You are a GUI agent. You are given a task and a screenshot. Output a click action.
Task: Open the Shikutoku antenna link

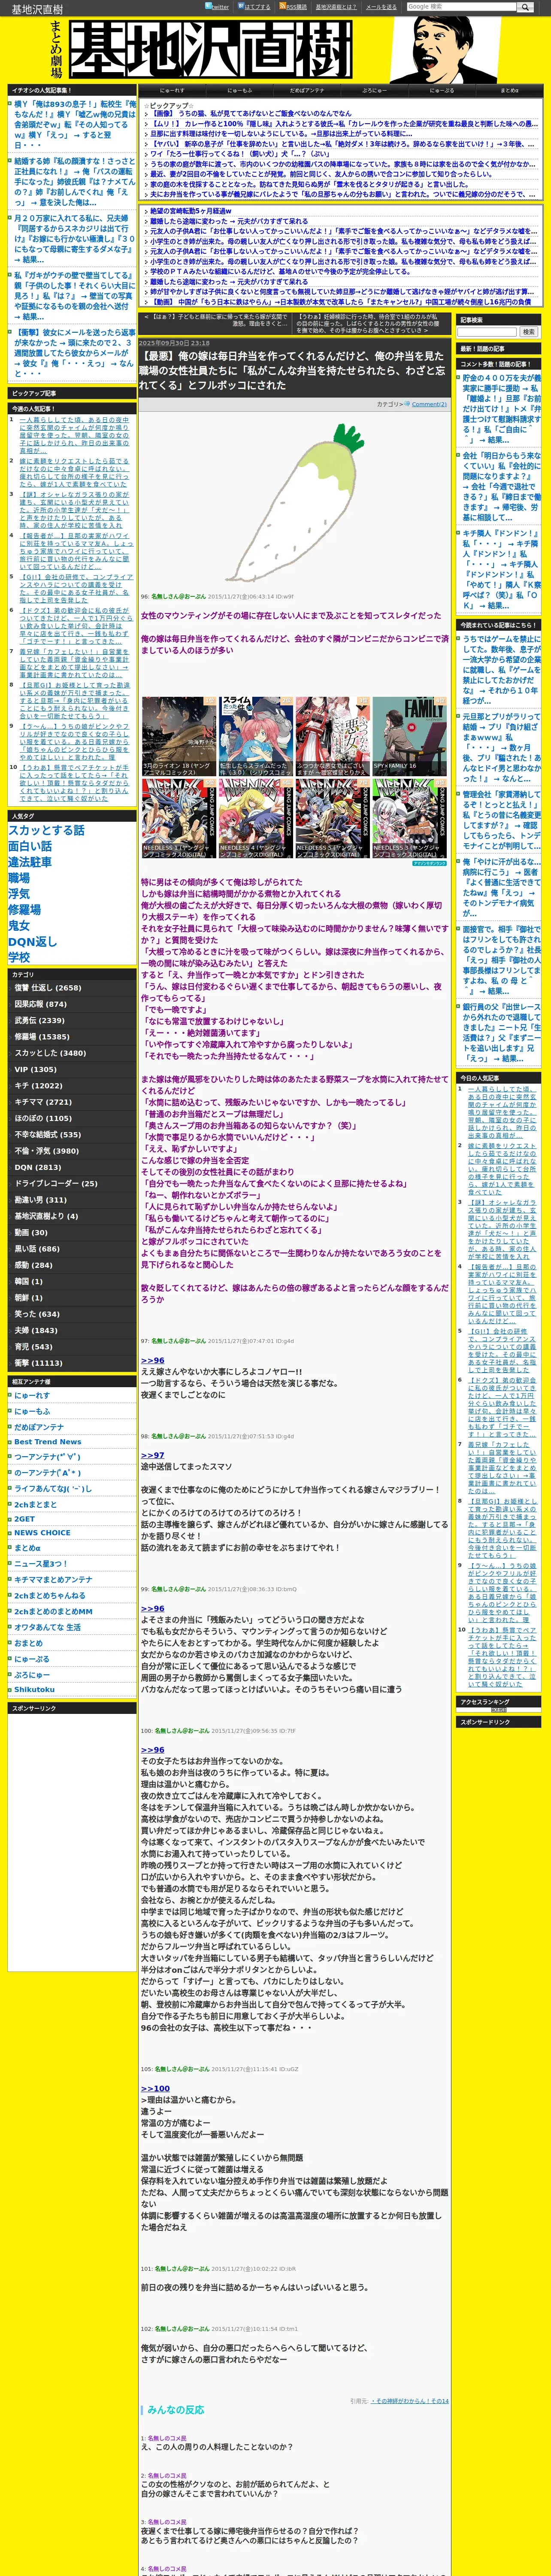pos(34,1690)
